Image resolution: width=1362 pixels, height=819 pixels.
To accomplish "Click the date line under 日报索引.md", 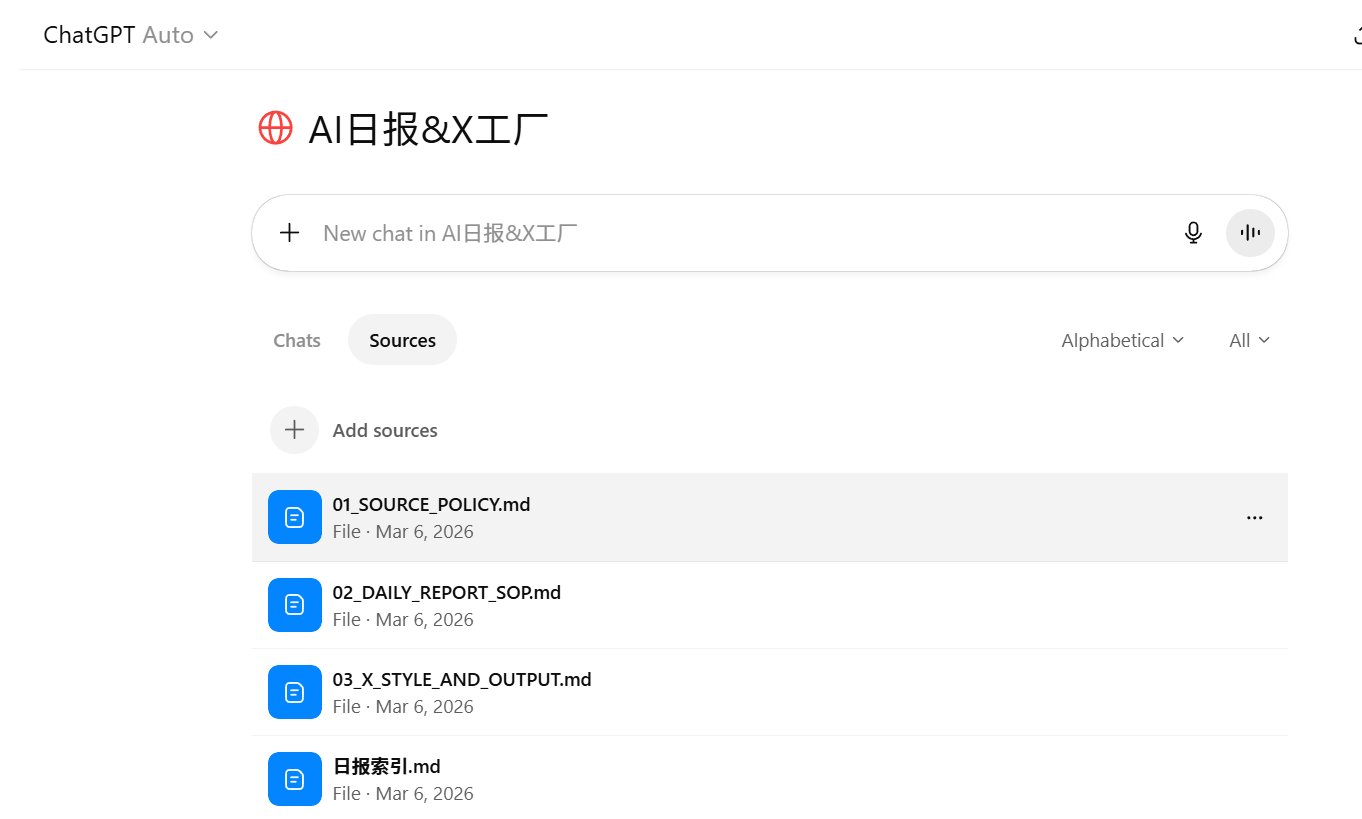I will click(403, 794).
